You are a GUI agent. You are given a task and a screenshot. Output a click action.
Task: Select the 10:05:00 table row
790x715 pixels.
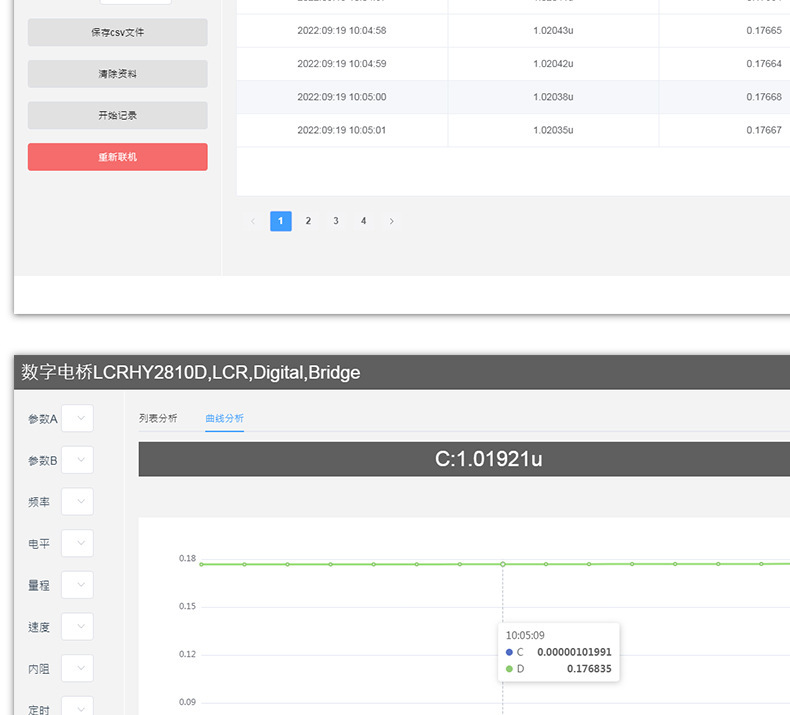point(513,97)
